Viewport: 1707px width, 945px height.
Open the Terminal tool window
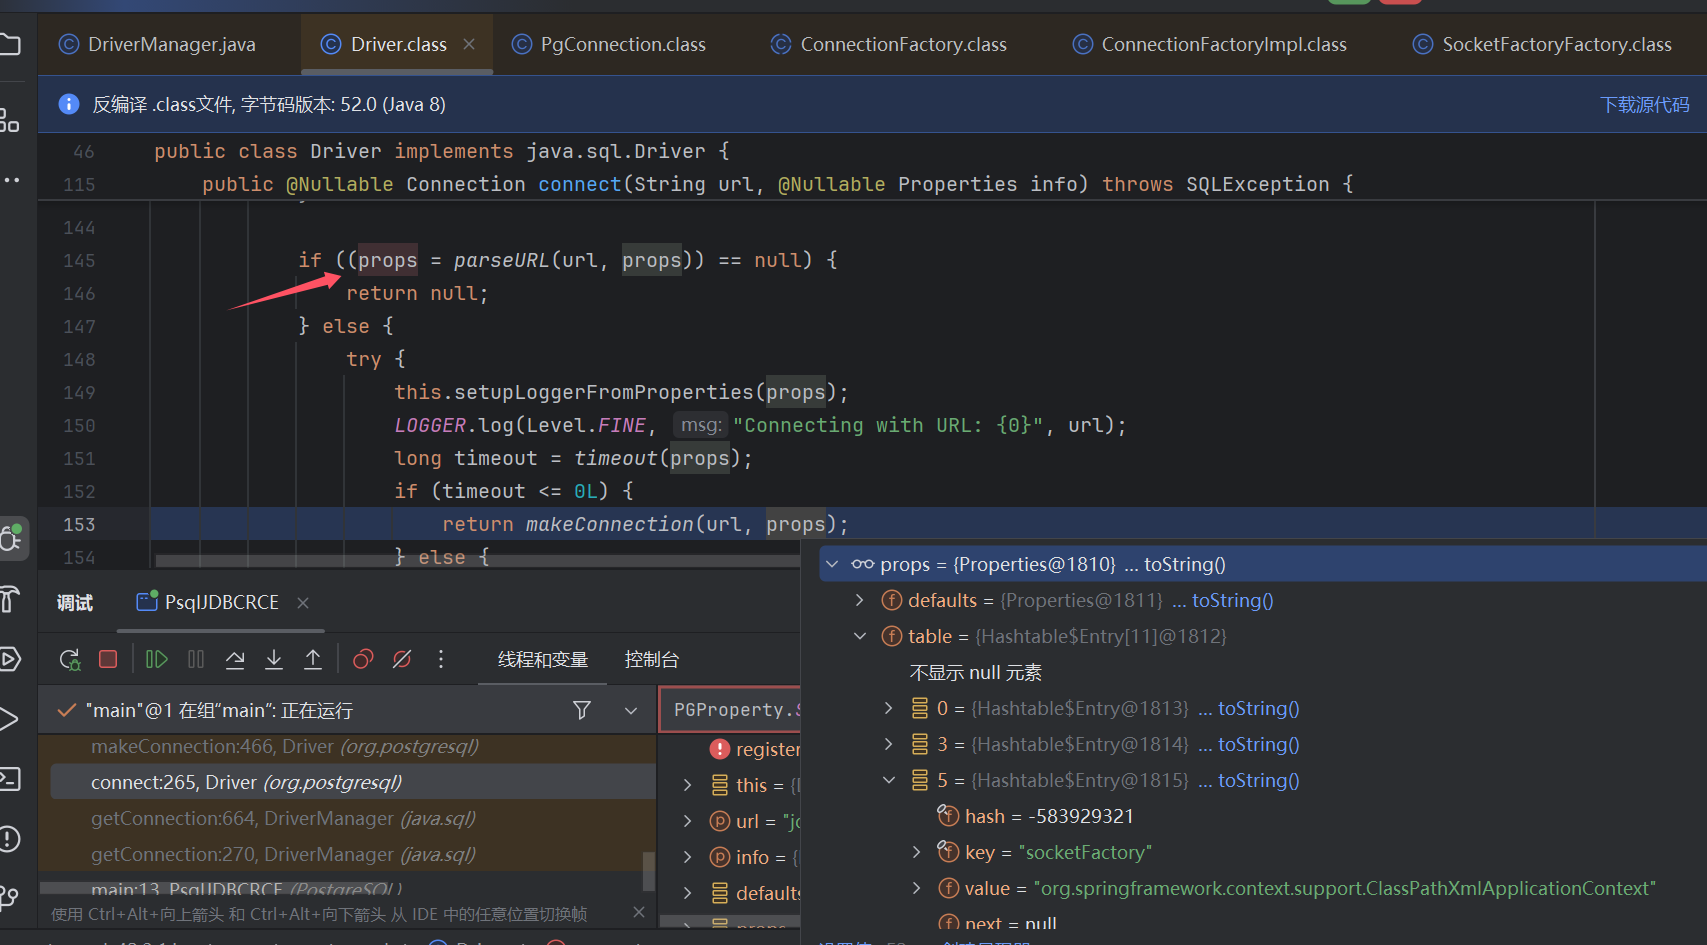pyautogui.click(x=8, y=779)
